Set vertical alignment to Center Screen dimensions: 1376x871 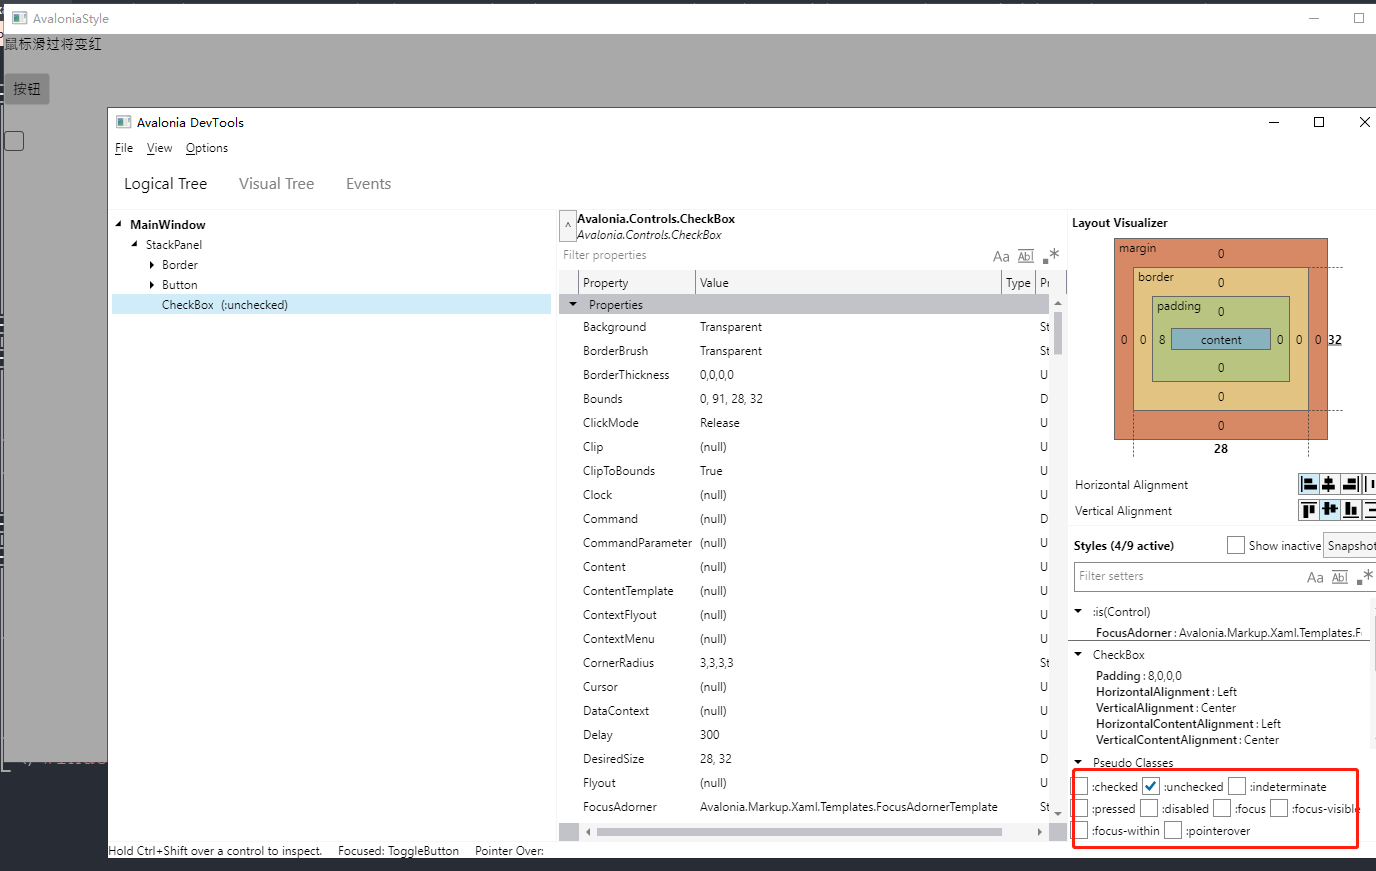click(1329, 510)
